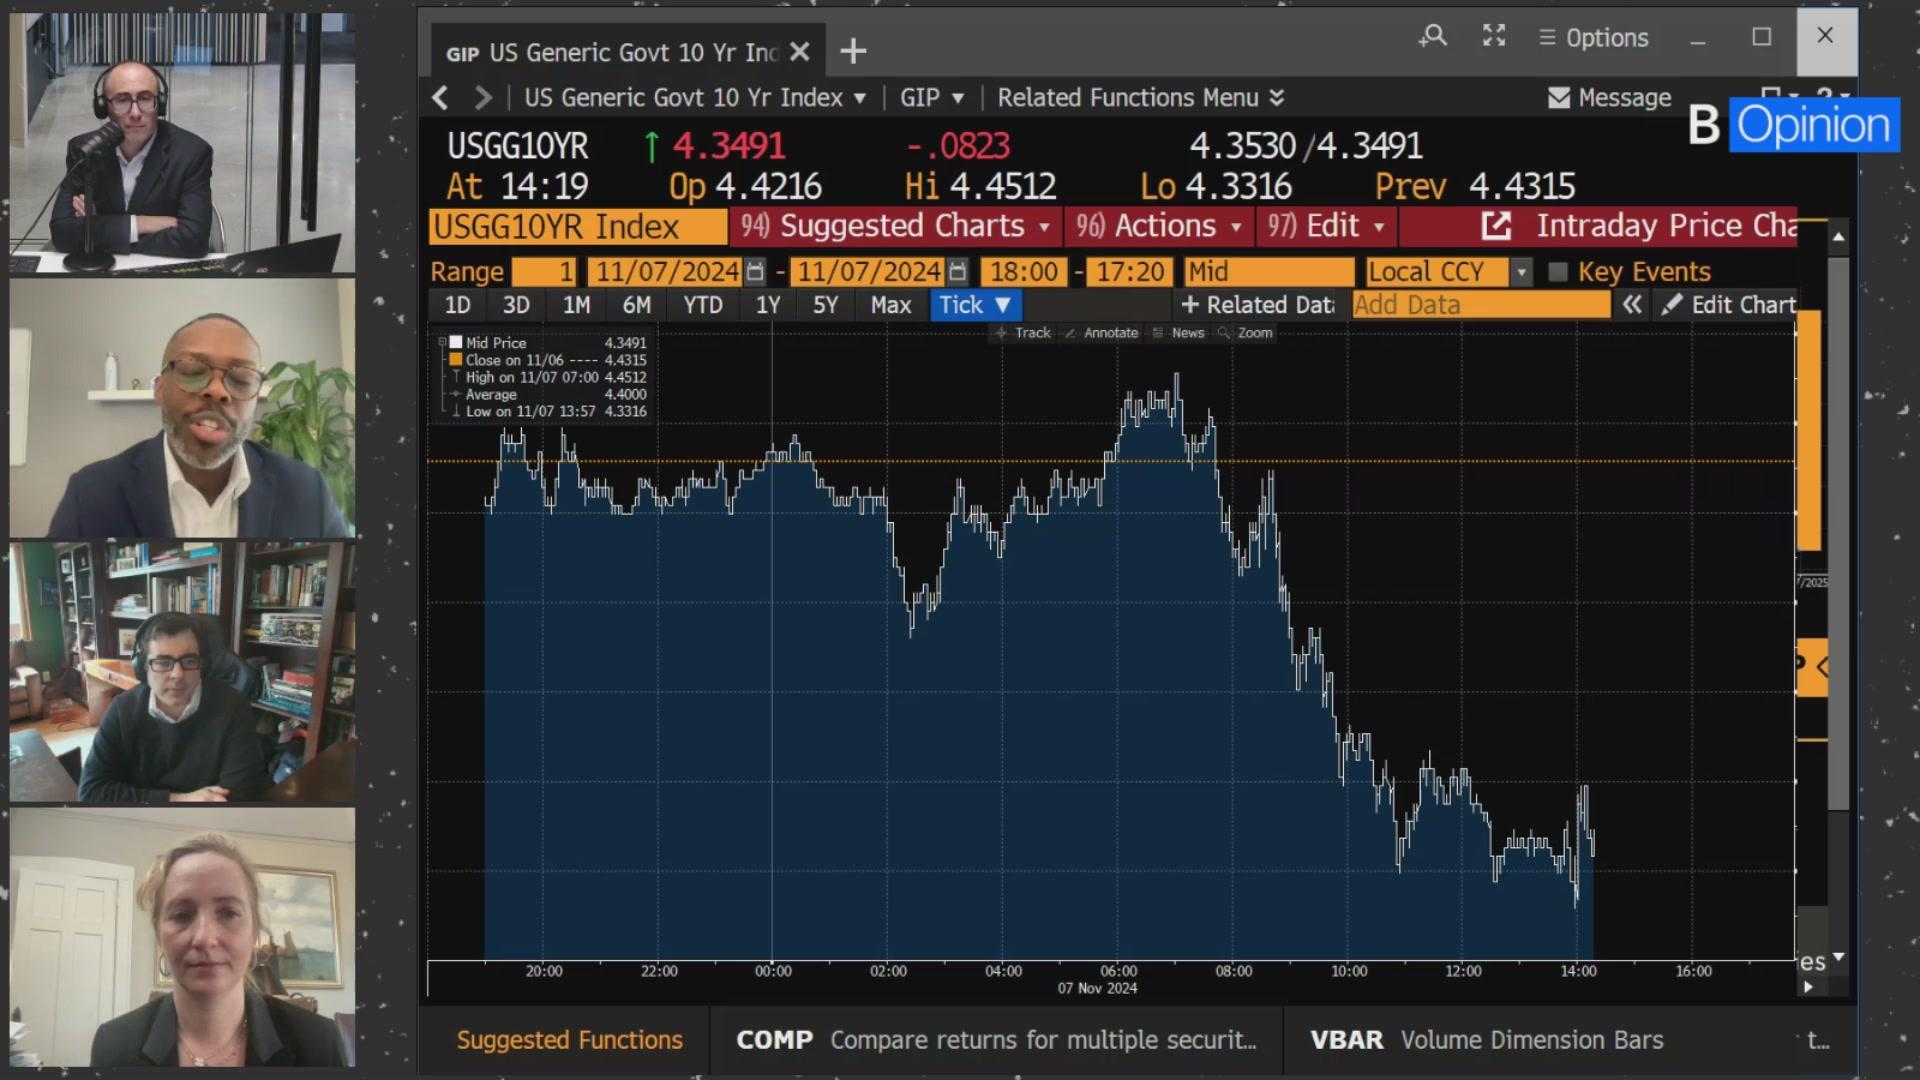Toggle Close on 11/06 legend swatch
This screenshot has height=1080, width=1920.
(x=456, y=360)
